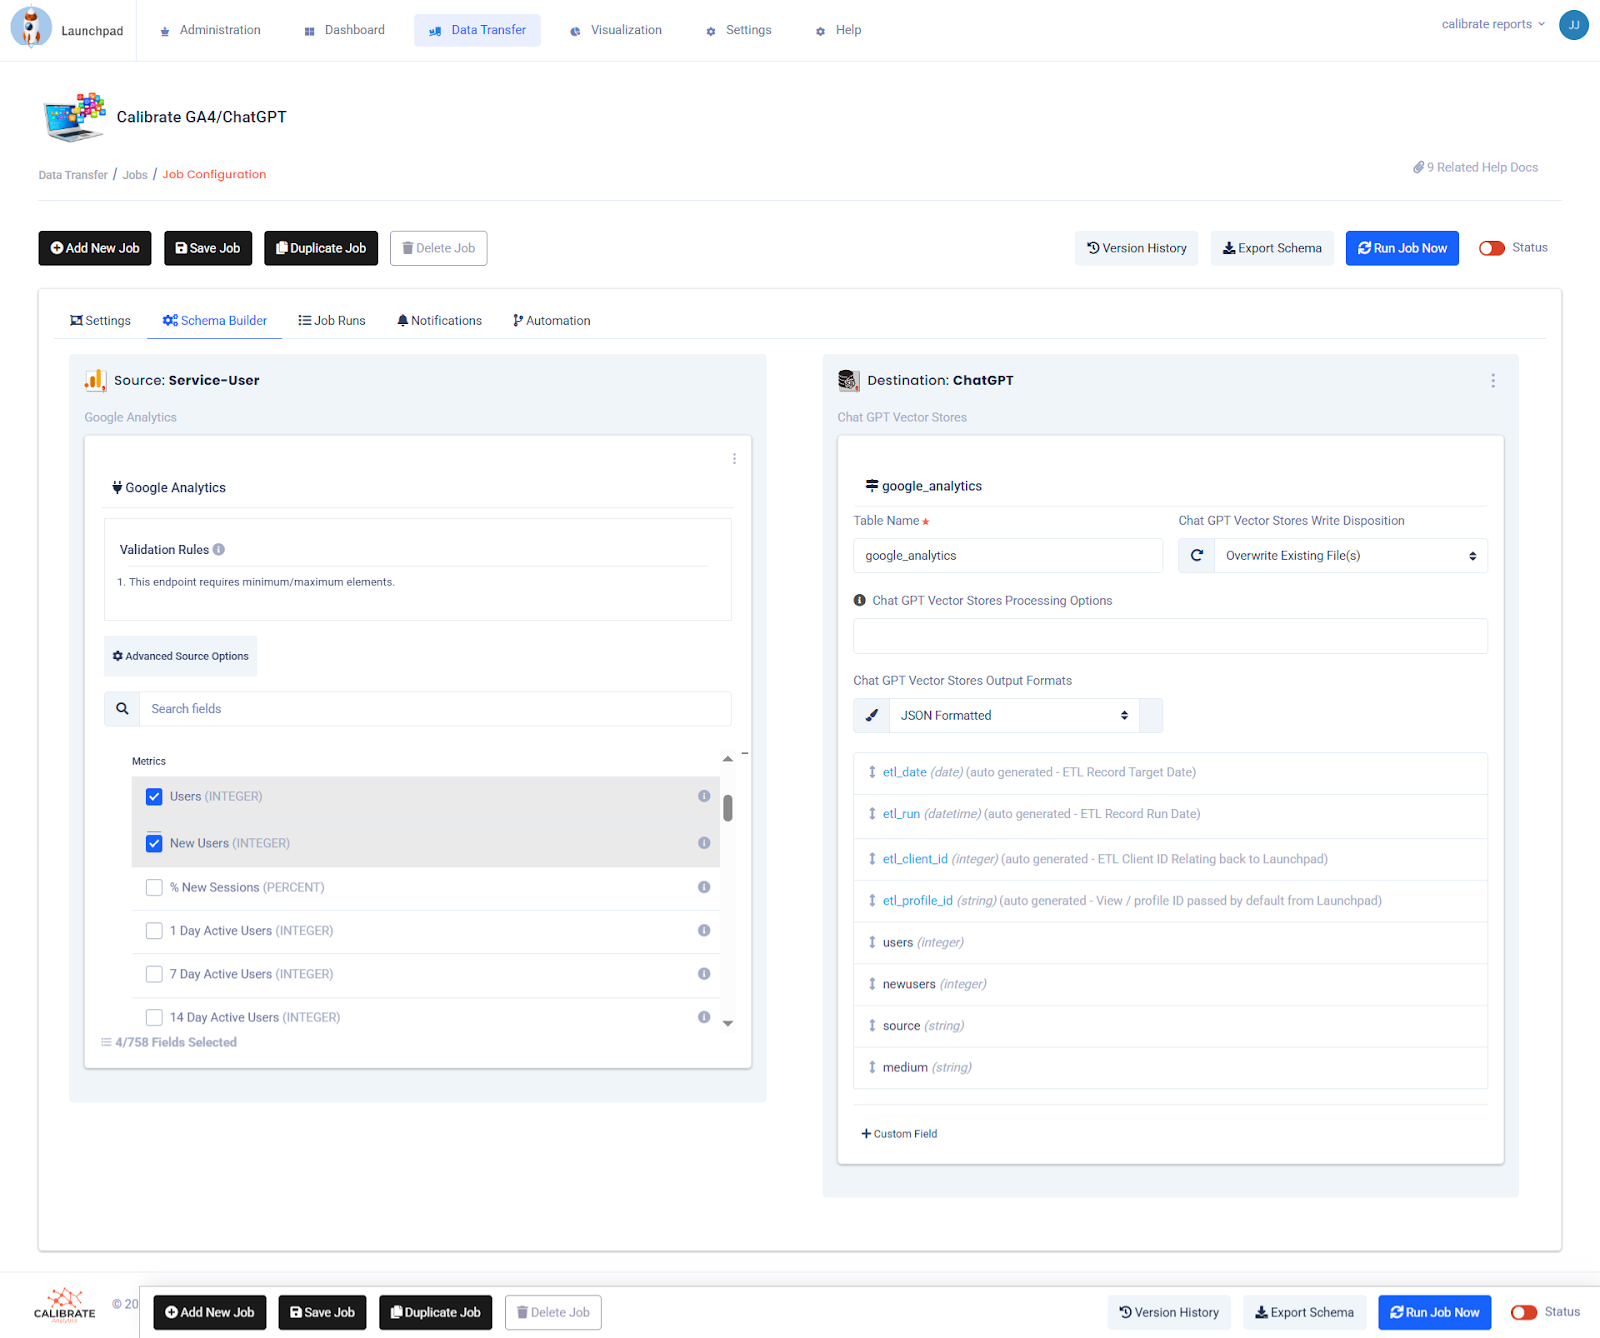
Task: Toggle the top Status switch
Action: coord(1492,248)
